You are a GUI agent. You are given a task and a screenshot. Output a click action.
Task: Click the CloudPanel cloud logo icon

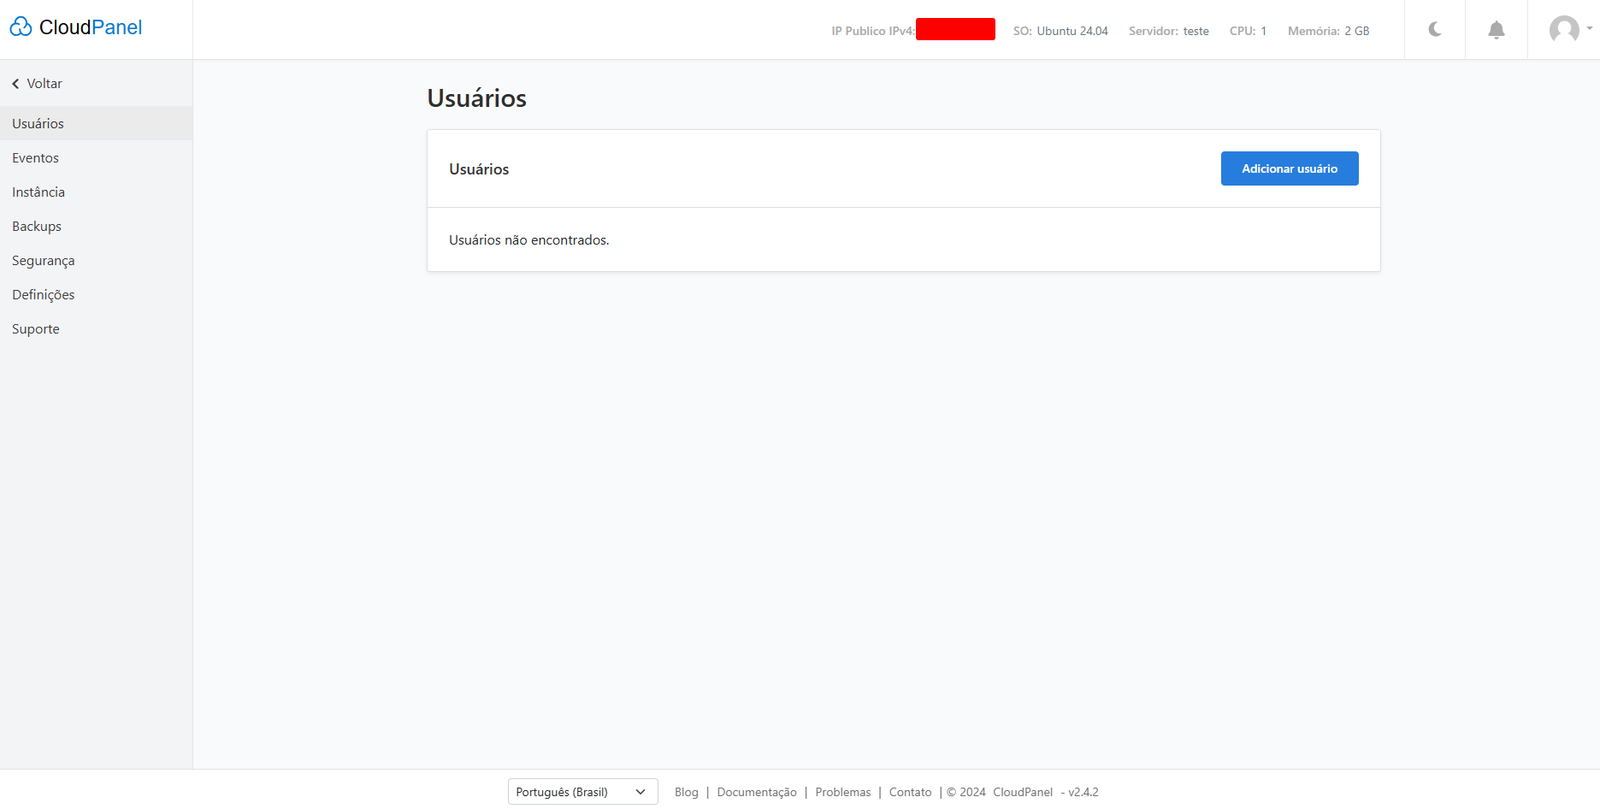(x=21, y=27)
